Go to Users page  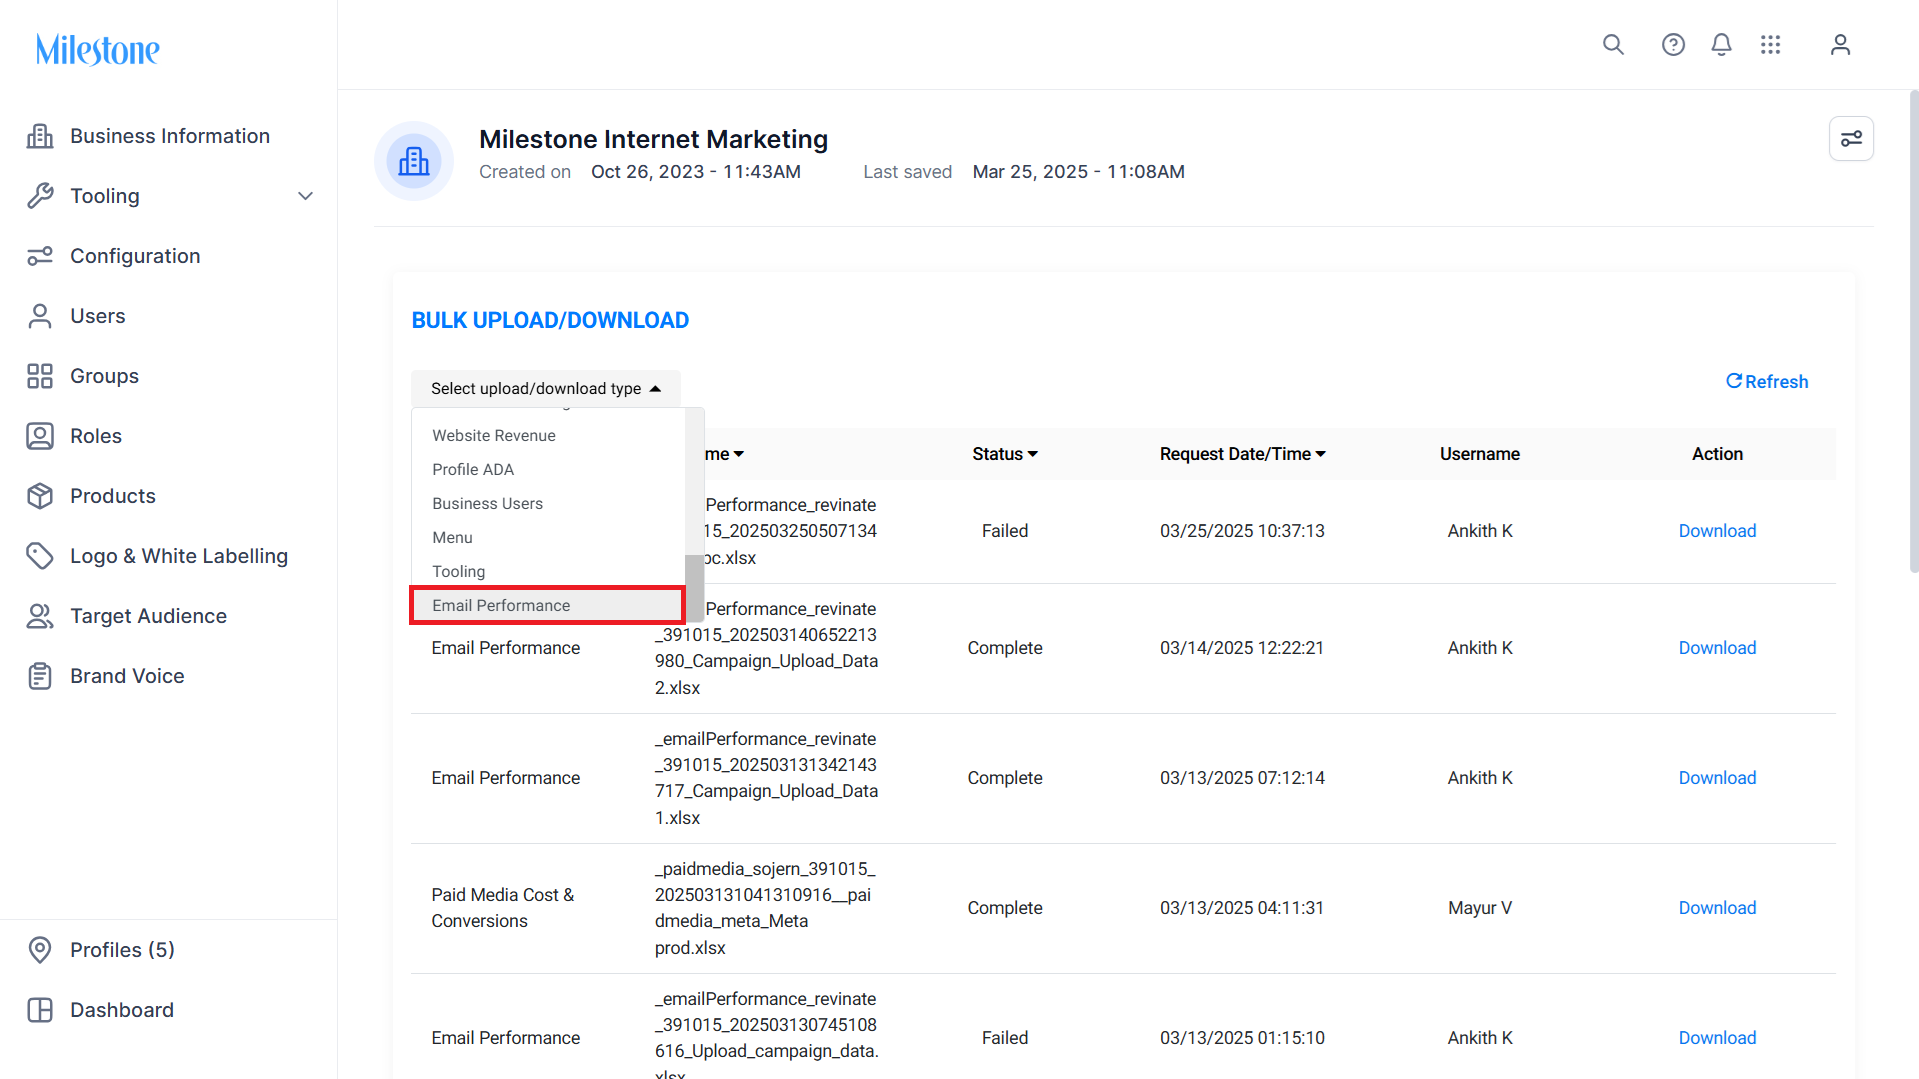coord(98,316)
